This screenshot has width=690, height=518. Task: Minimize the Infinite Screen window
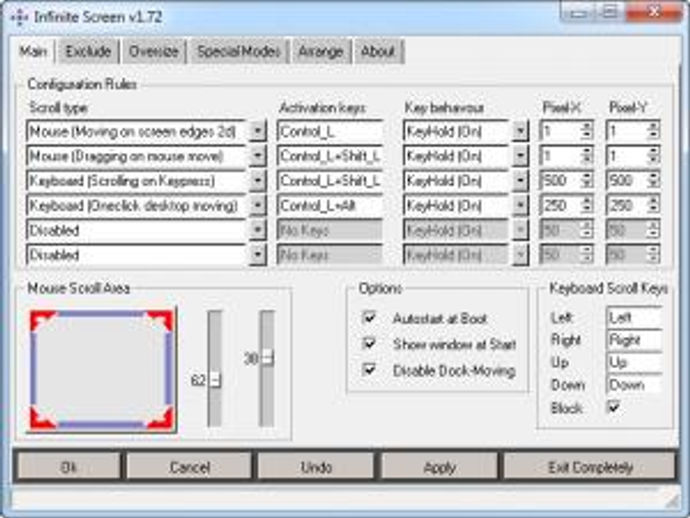[577, 12]
